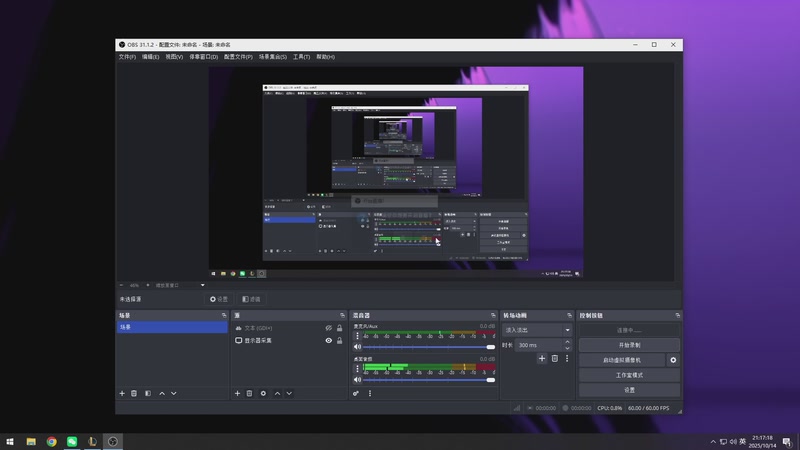Add a new source with Sources panel plus icon
800x450 pixels.
click(x=237, y=393)
